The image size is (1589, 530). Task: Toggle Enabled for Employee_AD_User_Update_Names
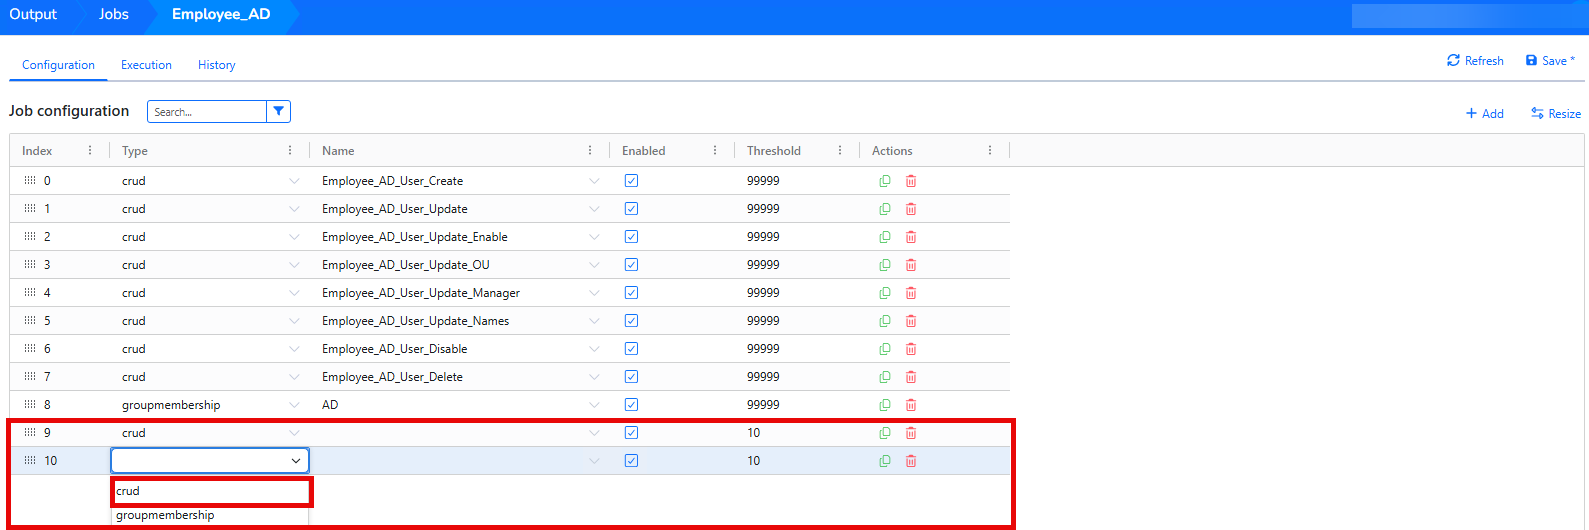(x=631, y=321)
